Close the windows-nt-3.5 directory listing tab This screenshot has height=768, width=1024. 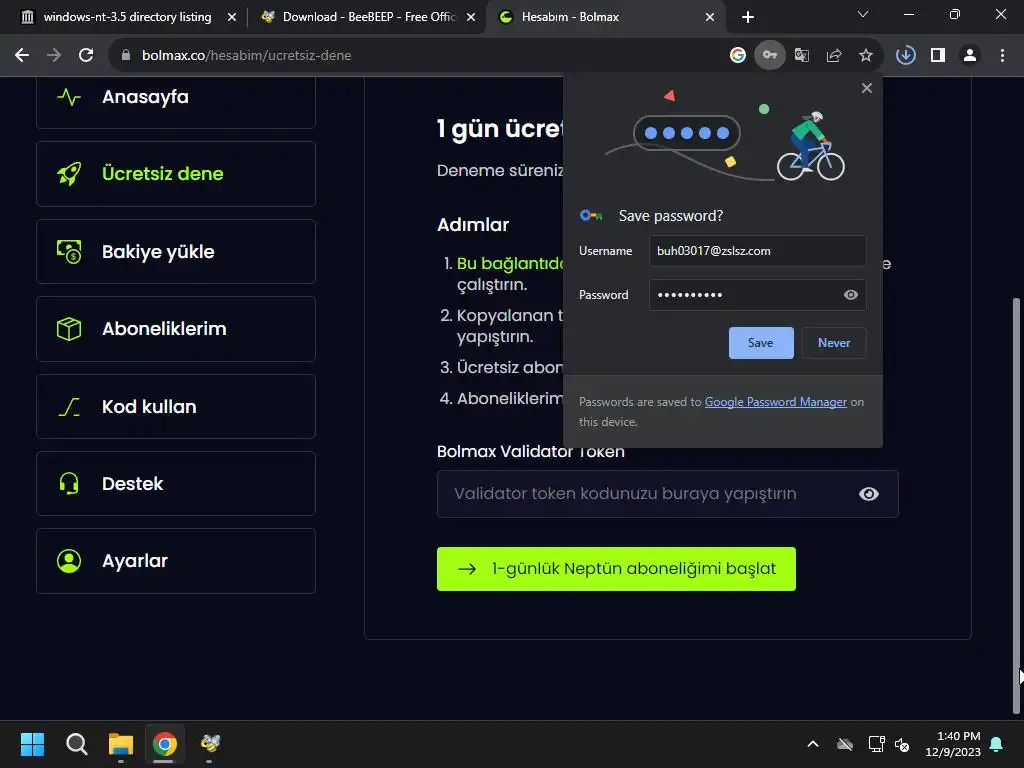[x=232, y=17]
